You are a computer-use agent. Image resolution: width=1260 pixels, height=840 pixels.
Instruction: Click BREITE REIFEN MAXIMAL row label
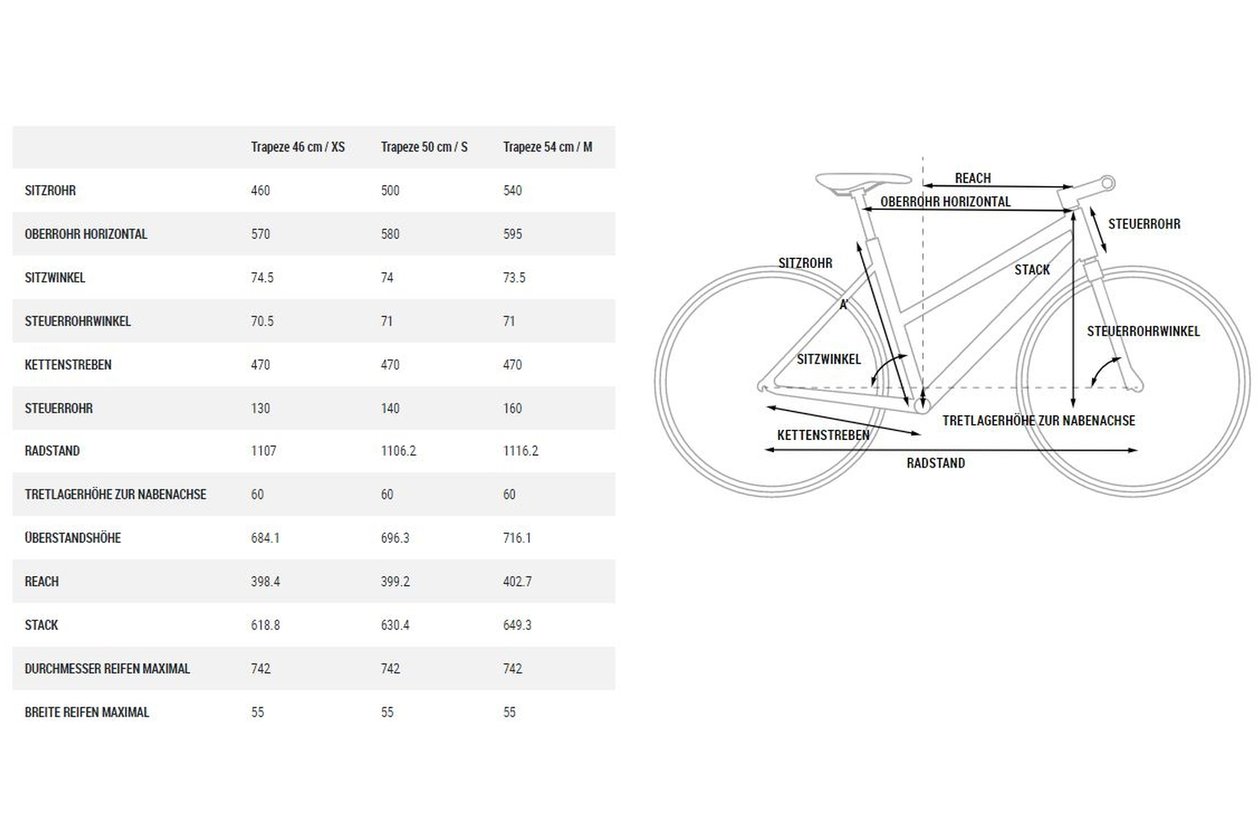87,712
